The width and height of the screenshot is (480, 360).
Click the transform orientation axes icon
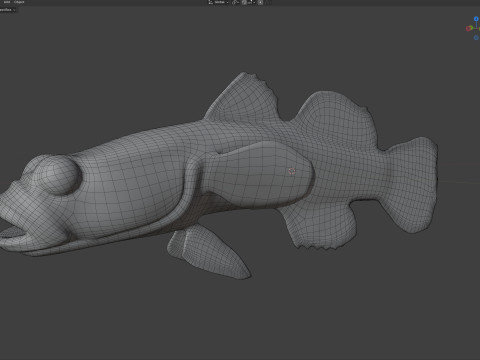coord(211,2)
